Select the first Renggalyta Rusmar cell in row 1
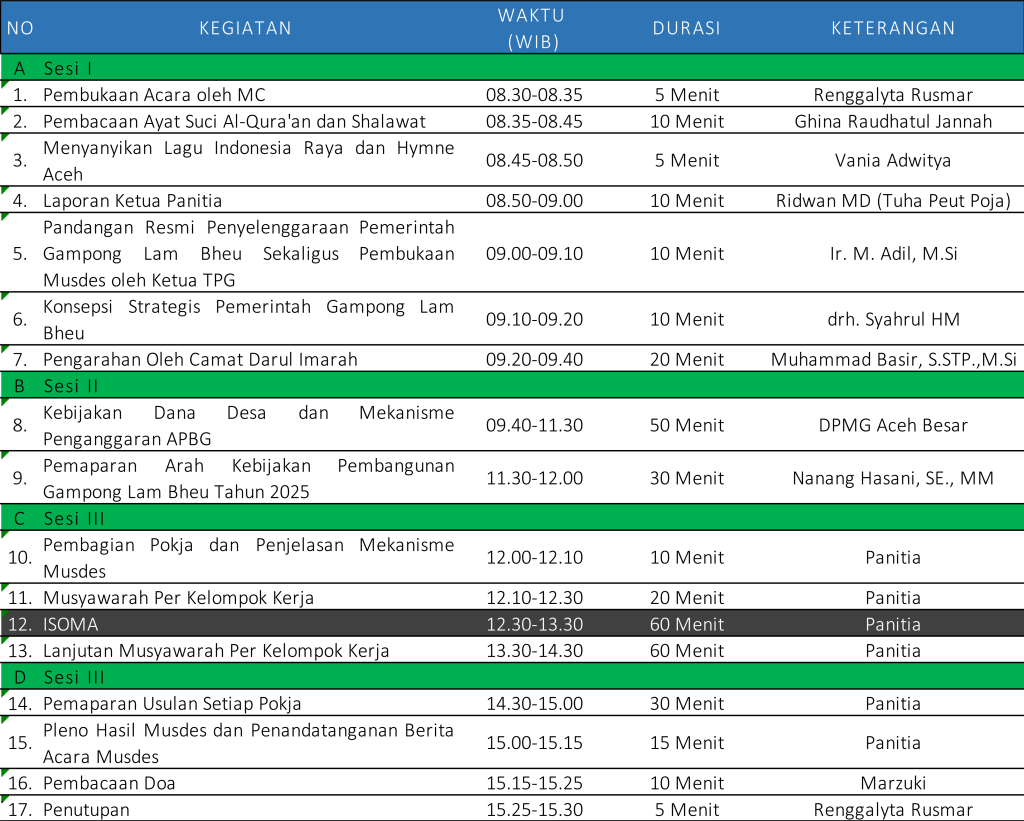 click(x=893, y=95)
